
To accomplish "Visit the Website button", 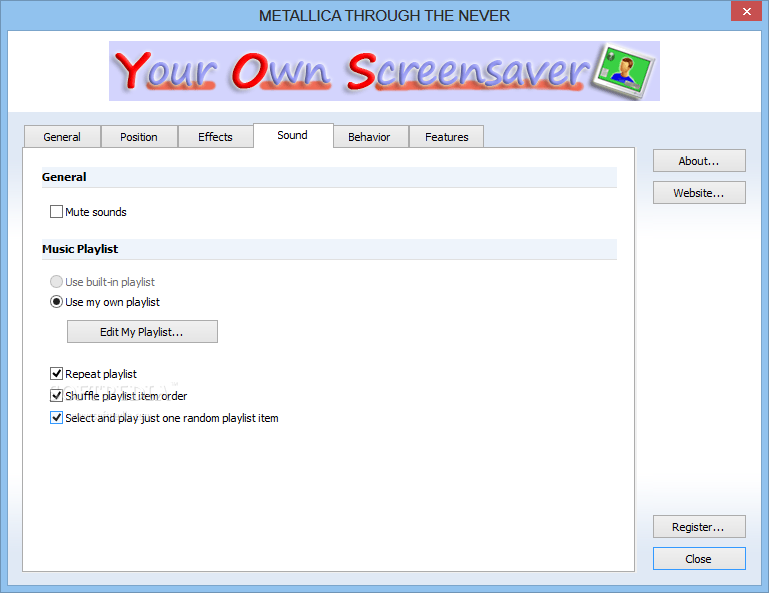I will point(699,193).
